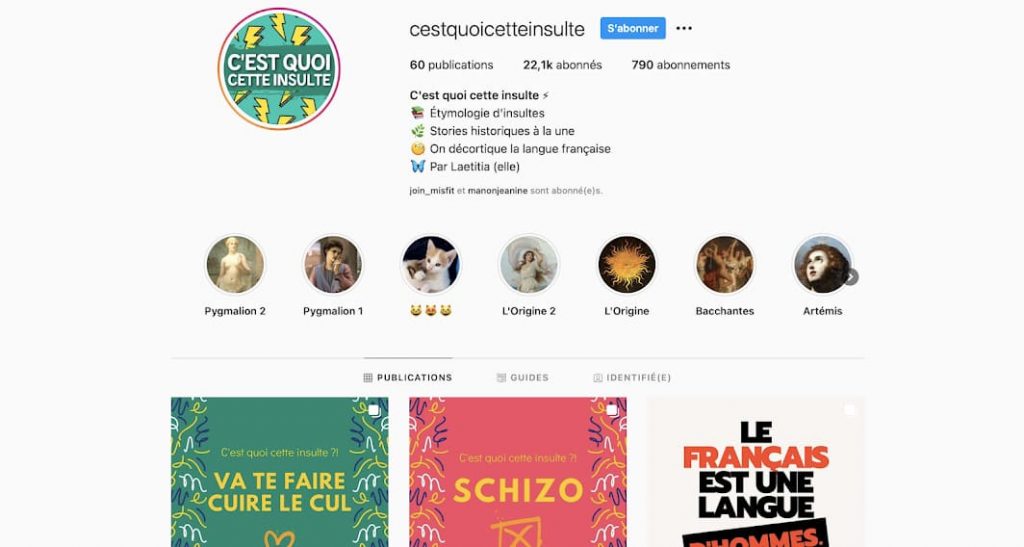The image size is (1024, 547).
Task: View the 22,1k abonnés list
Action: pyautogui.click(x=562, y=65)
